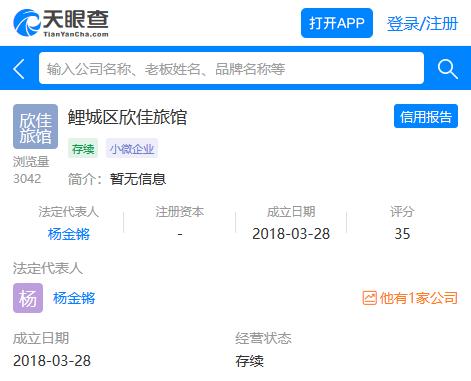471x381 pixels.
Task: Click the 小微企业 tag
Action: (132, 148)
